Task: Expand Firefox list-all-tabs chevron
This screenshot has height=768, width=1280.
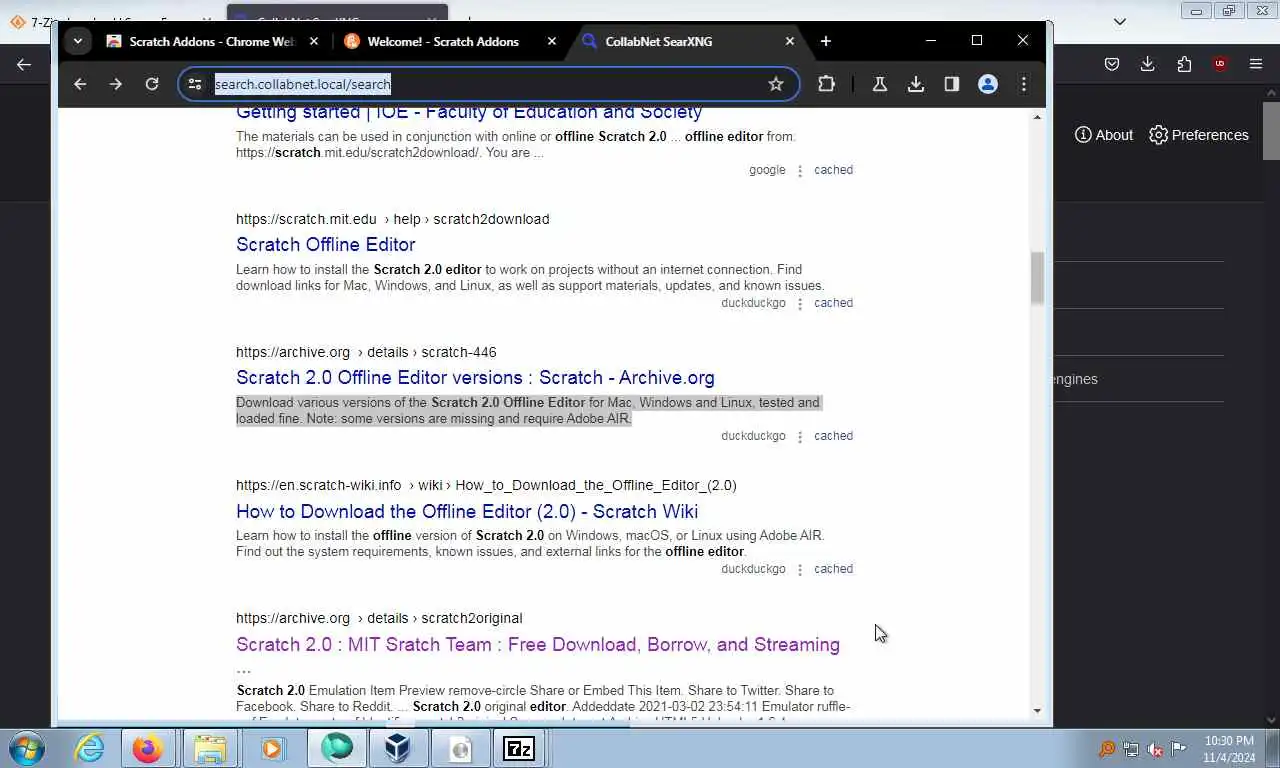Action: pos(1120,21)
